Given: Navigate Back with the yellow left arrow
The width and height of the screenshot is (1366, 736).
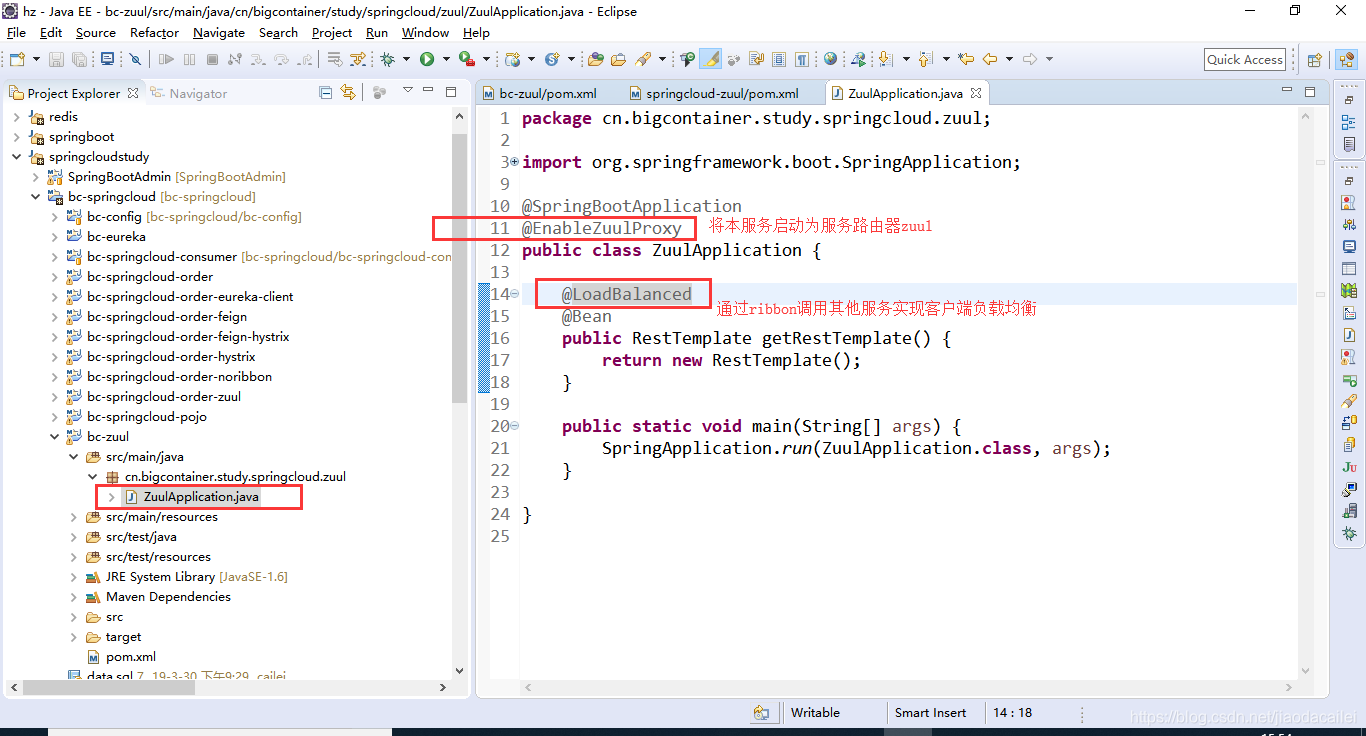Looking at the screenshot, I should 990,59.
